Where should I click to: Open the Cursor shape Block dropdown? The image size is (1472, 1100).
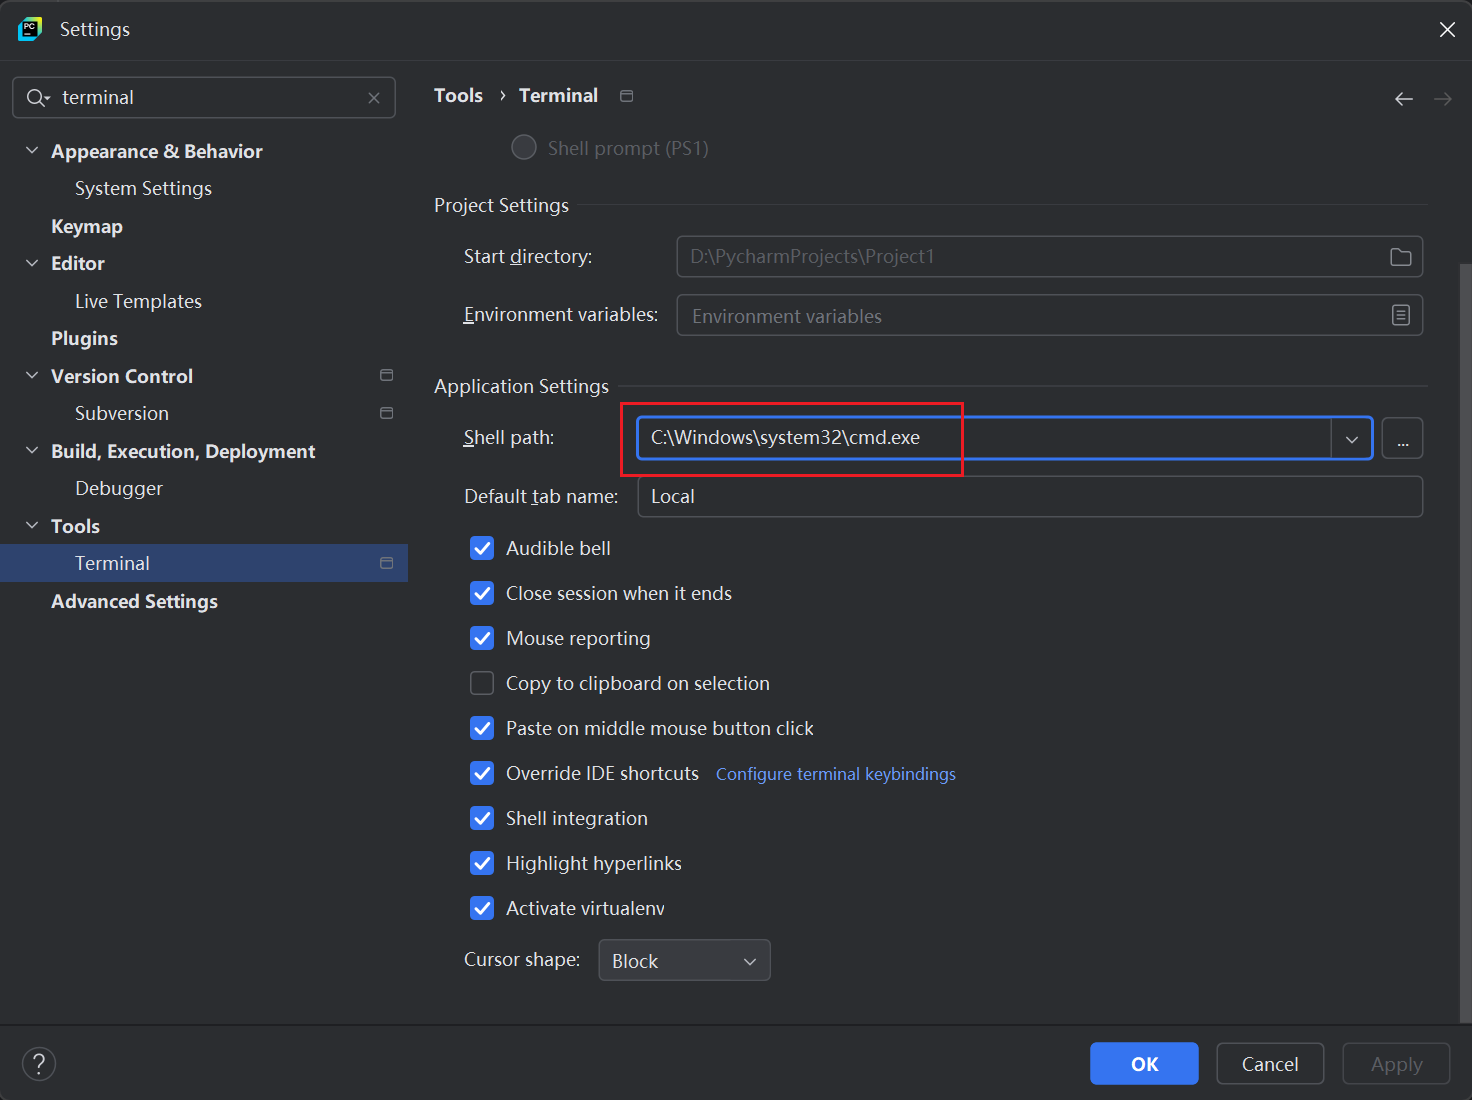point(684,960)
